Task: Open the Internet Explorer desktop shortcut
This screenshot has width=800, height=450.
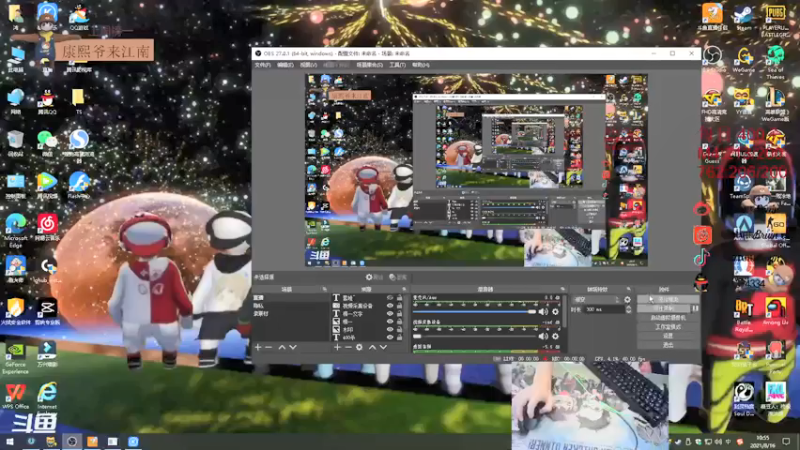Action: point(47,397)
